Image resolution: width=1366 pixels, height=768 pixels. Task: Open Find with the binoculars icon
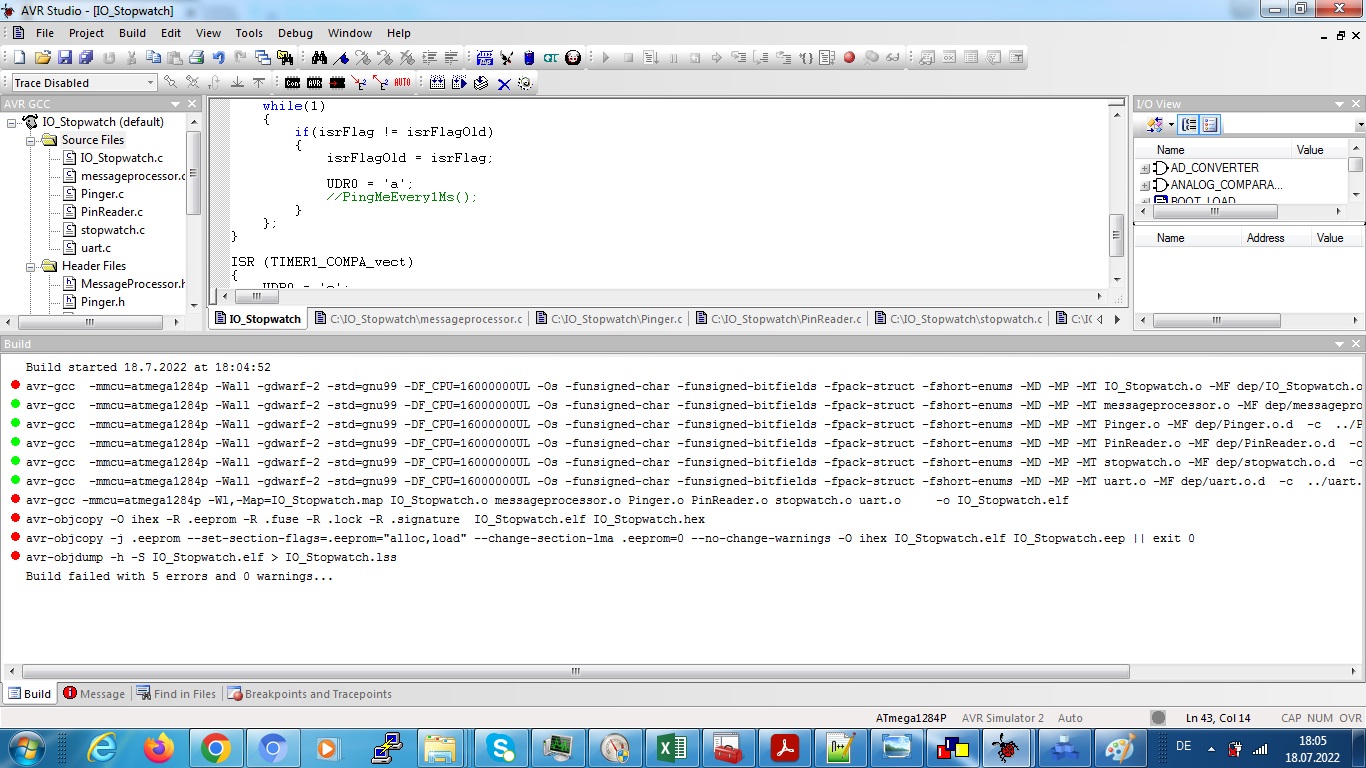point(319,58)
